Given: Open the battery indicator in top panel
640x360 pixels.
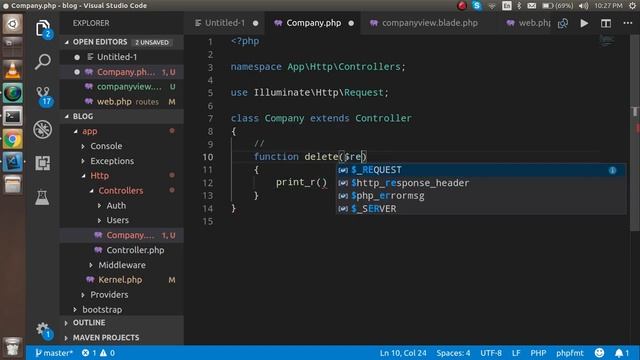Looking at the screenshot, I should [x=557, y=6].
